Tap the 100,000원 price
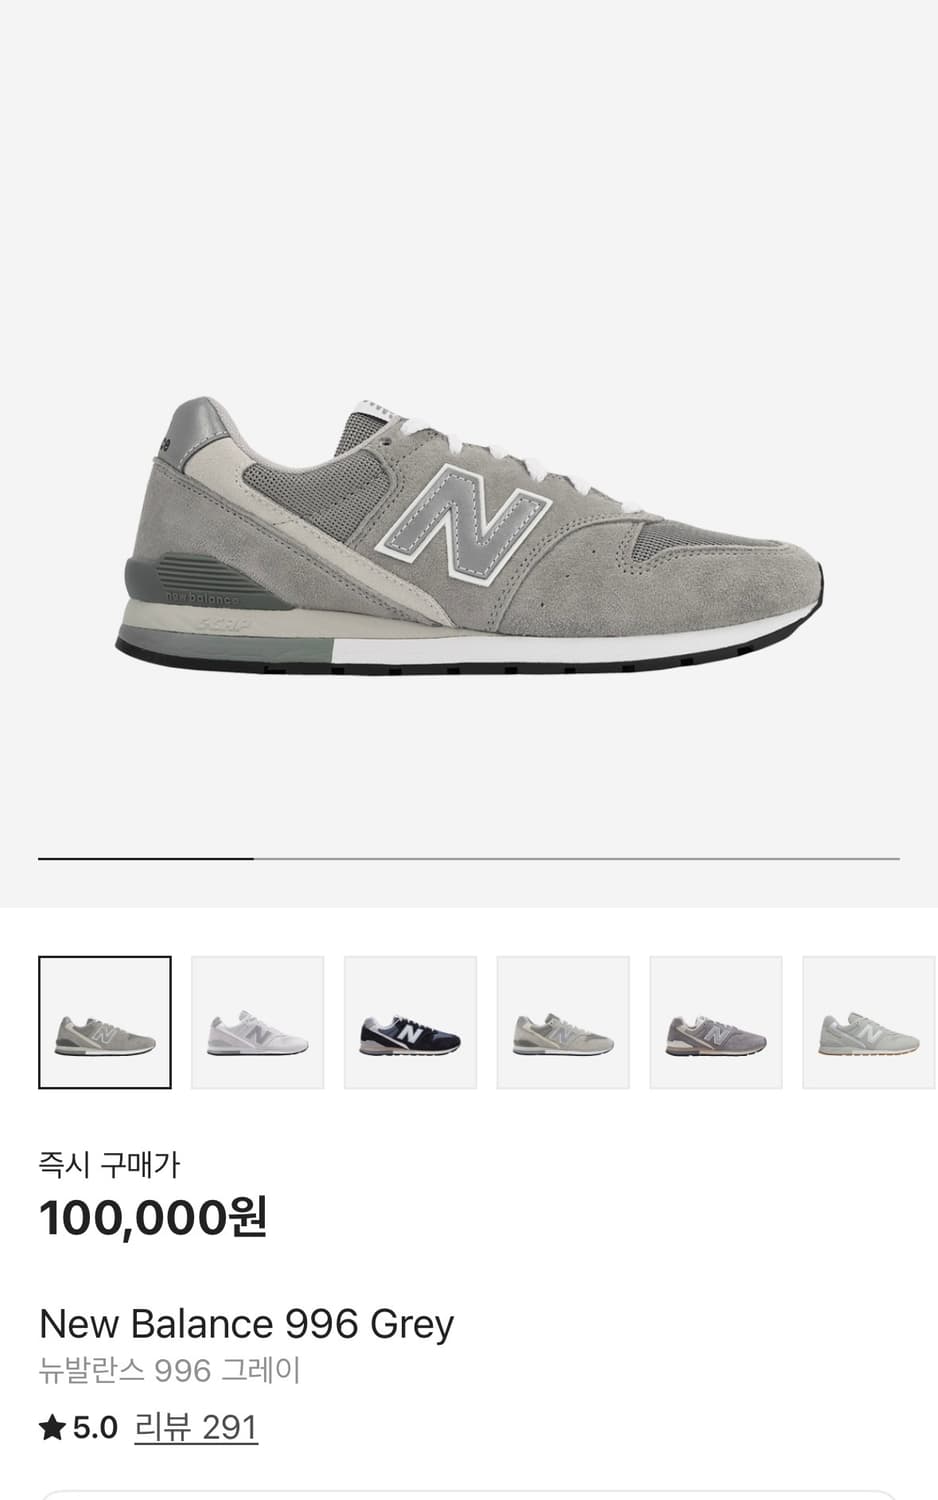This screenshot has height=1500, width=938. (x=153, y=1218)
